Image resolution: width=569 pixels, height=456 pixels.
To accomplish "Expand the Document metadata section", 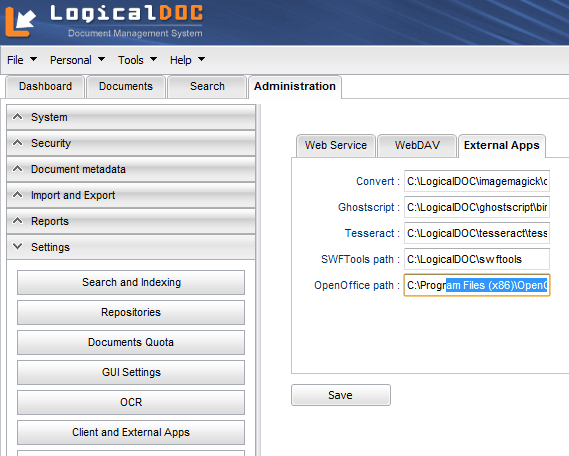I will (x=131, y=169).
